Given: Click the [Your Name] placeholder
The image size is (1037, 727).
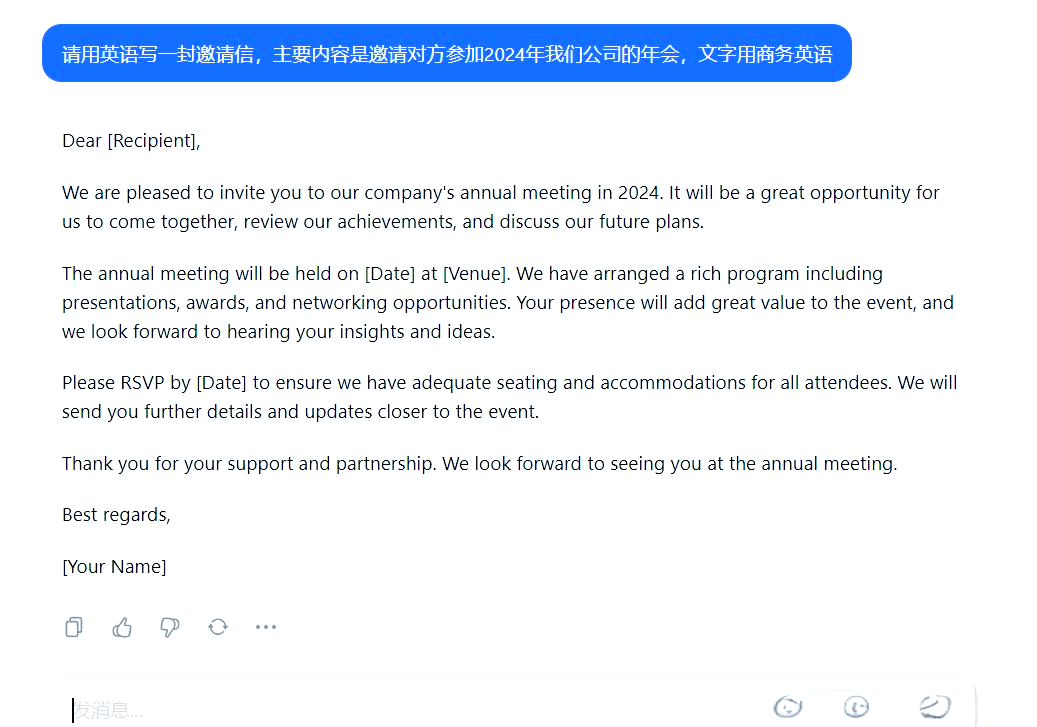Looking at the screenshot, I should (114, 567).
